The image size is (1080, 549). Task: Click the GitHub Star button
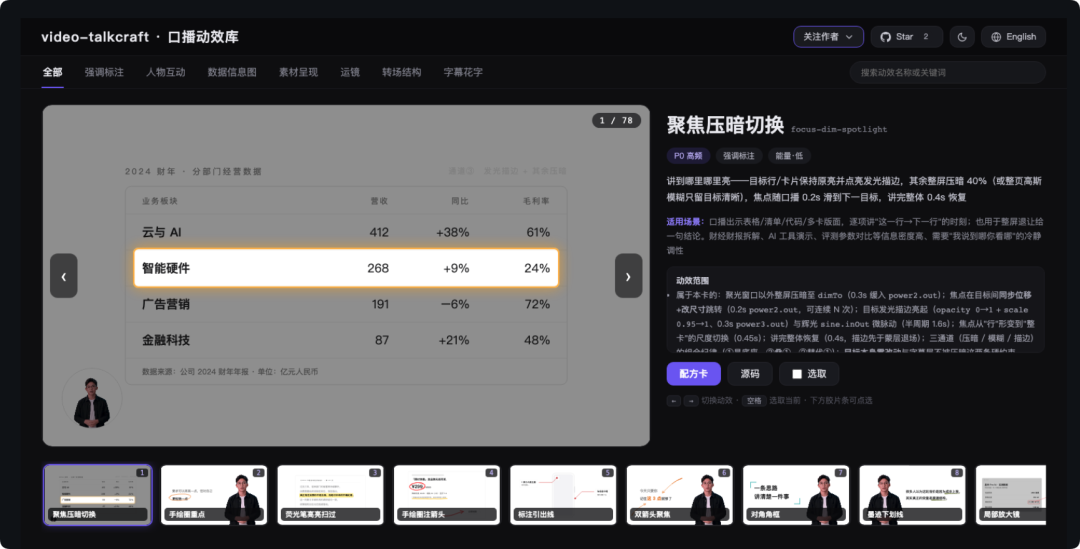906,37
